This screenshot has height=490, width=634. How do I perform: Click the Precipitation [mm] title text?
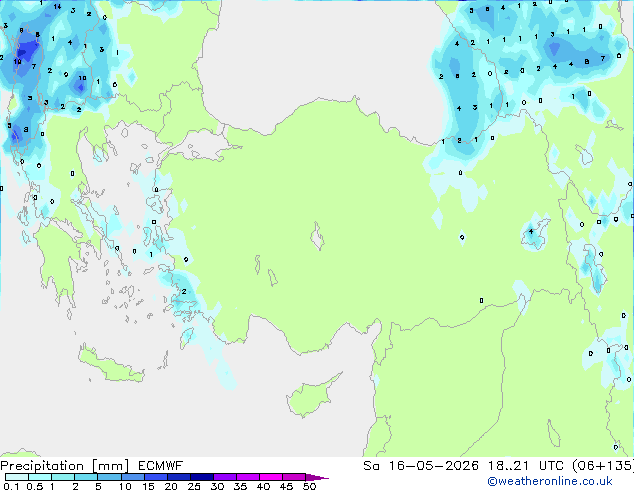[x=65, y=466]
